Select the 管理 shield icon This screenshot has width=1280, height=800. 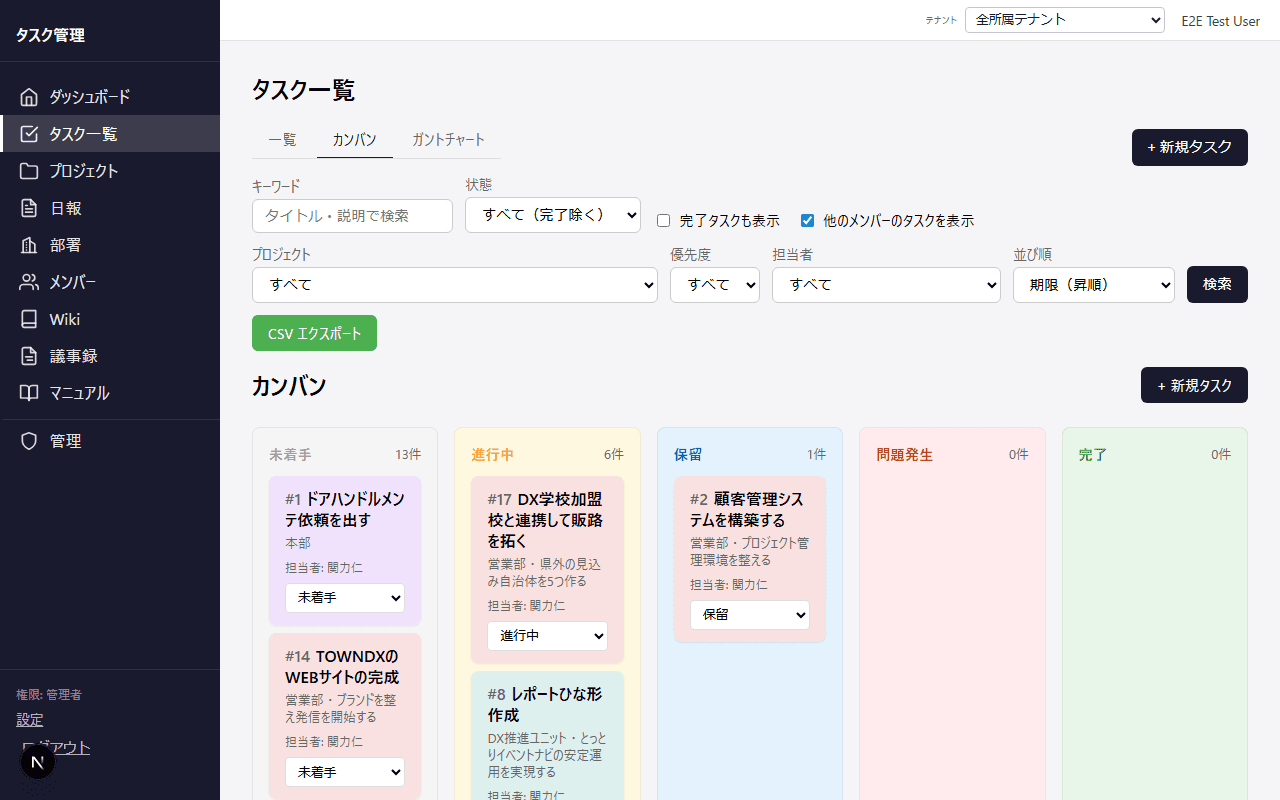pos(29,440)
